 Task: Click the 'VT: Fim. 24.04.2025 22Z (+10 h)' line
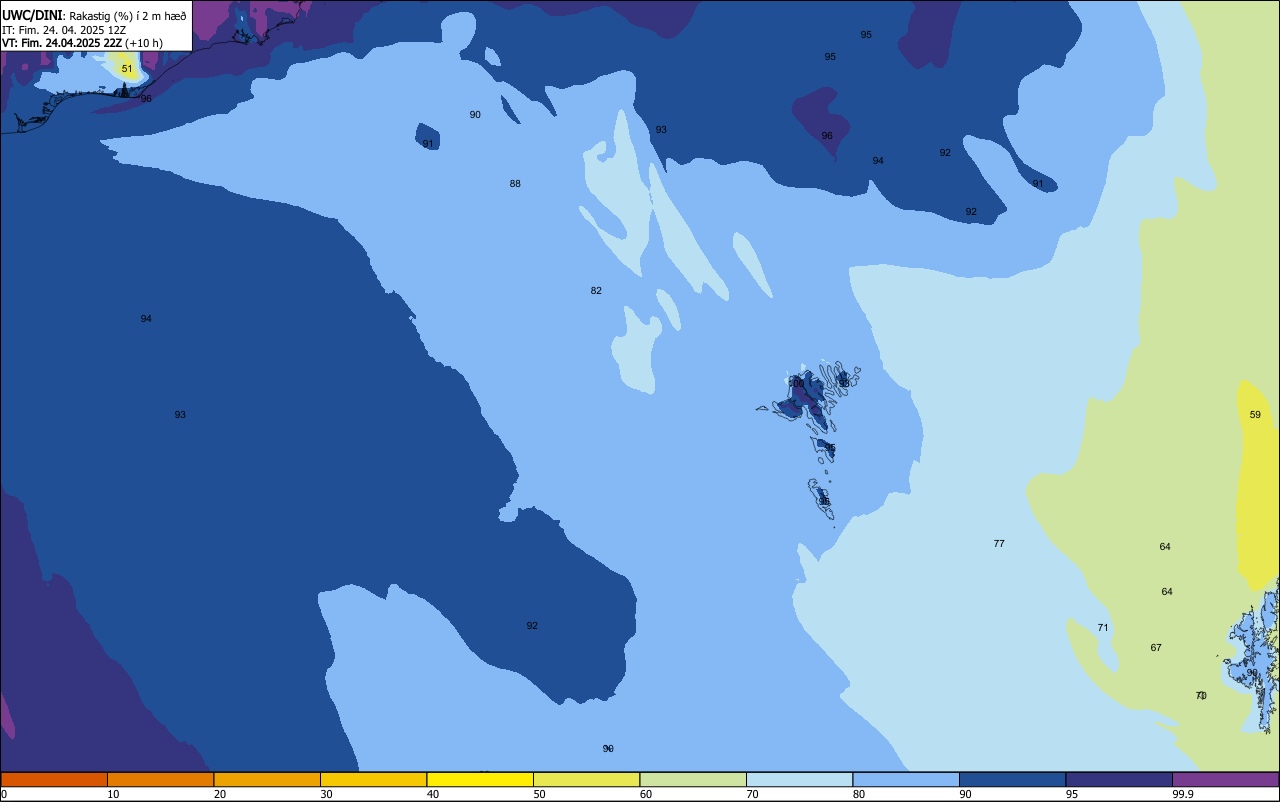(82, 43)
